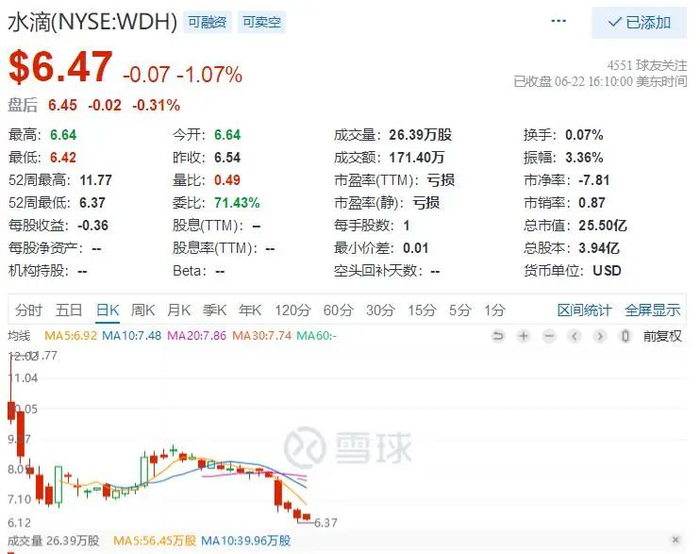Viewport: 700px width, 554px height.
Task: Click the 52周最低 value 6.37
Action: [x=92, y=203]
